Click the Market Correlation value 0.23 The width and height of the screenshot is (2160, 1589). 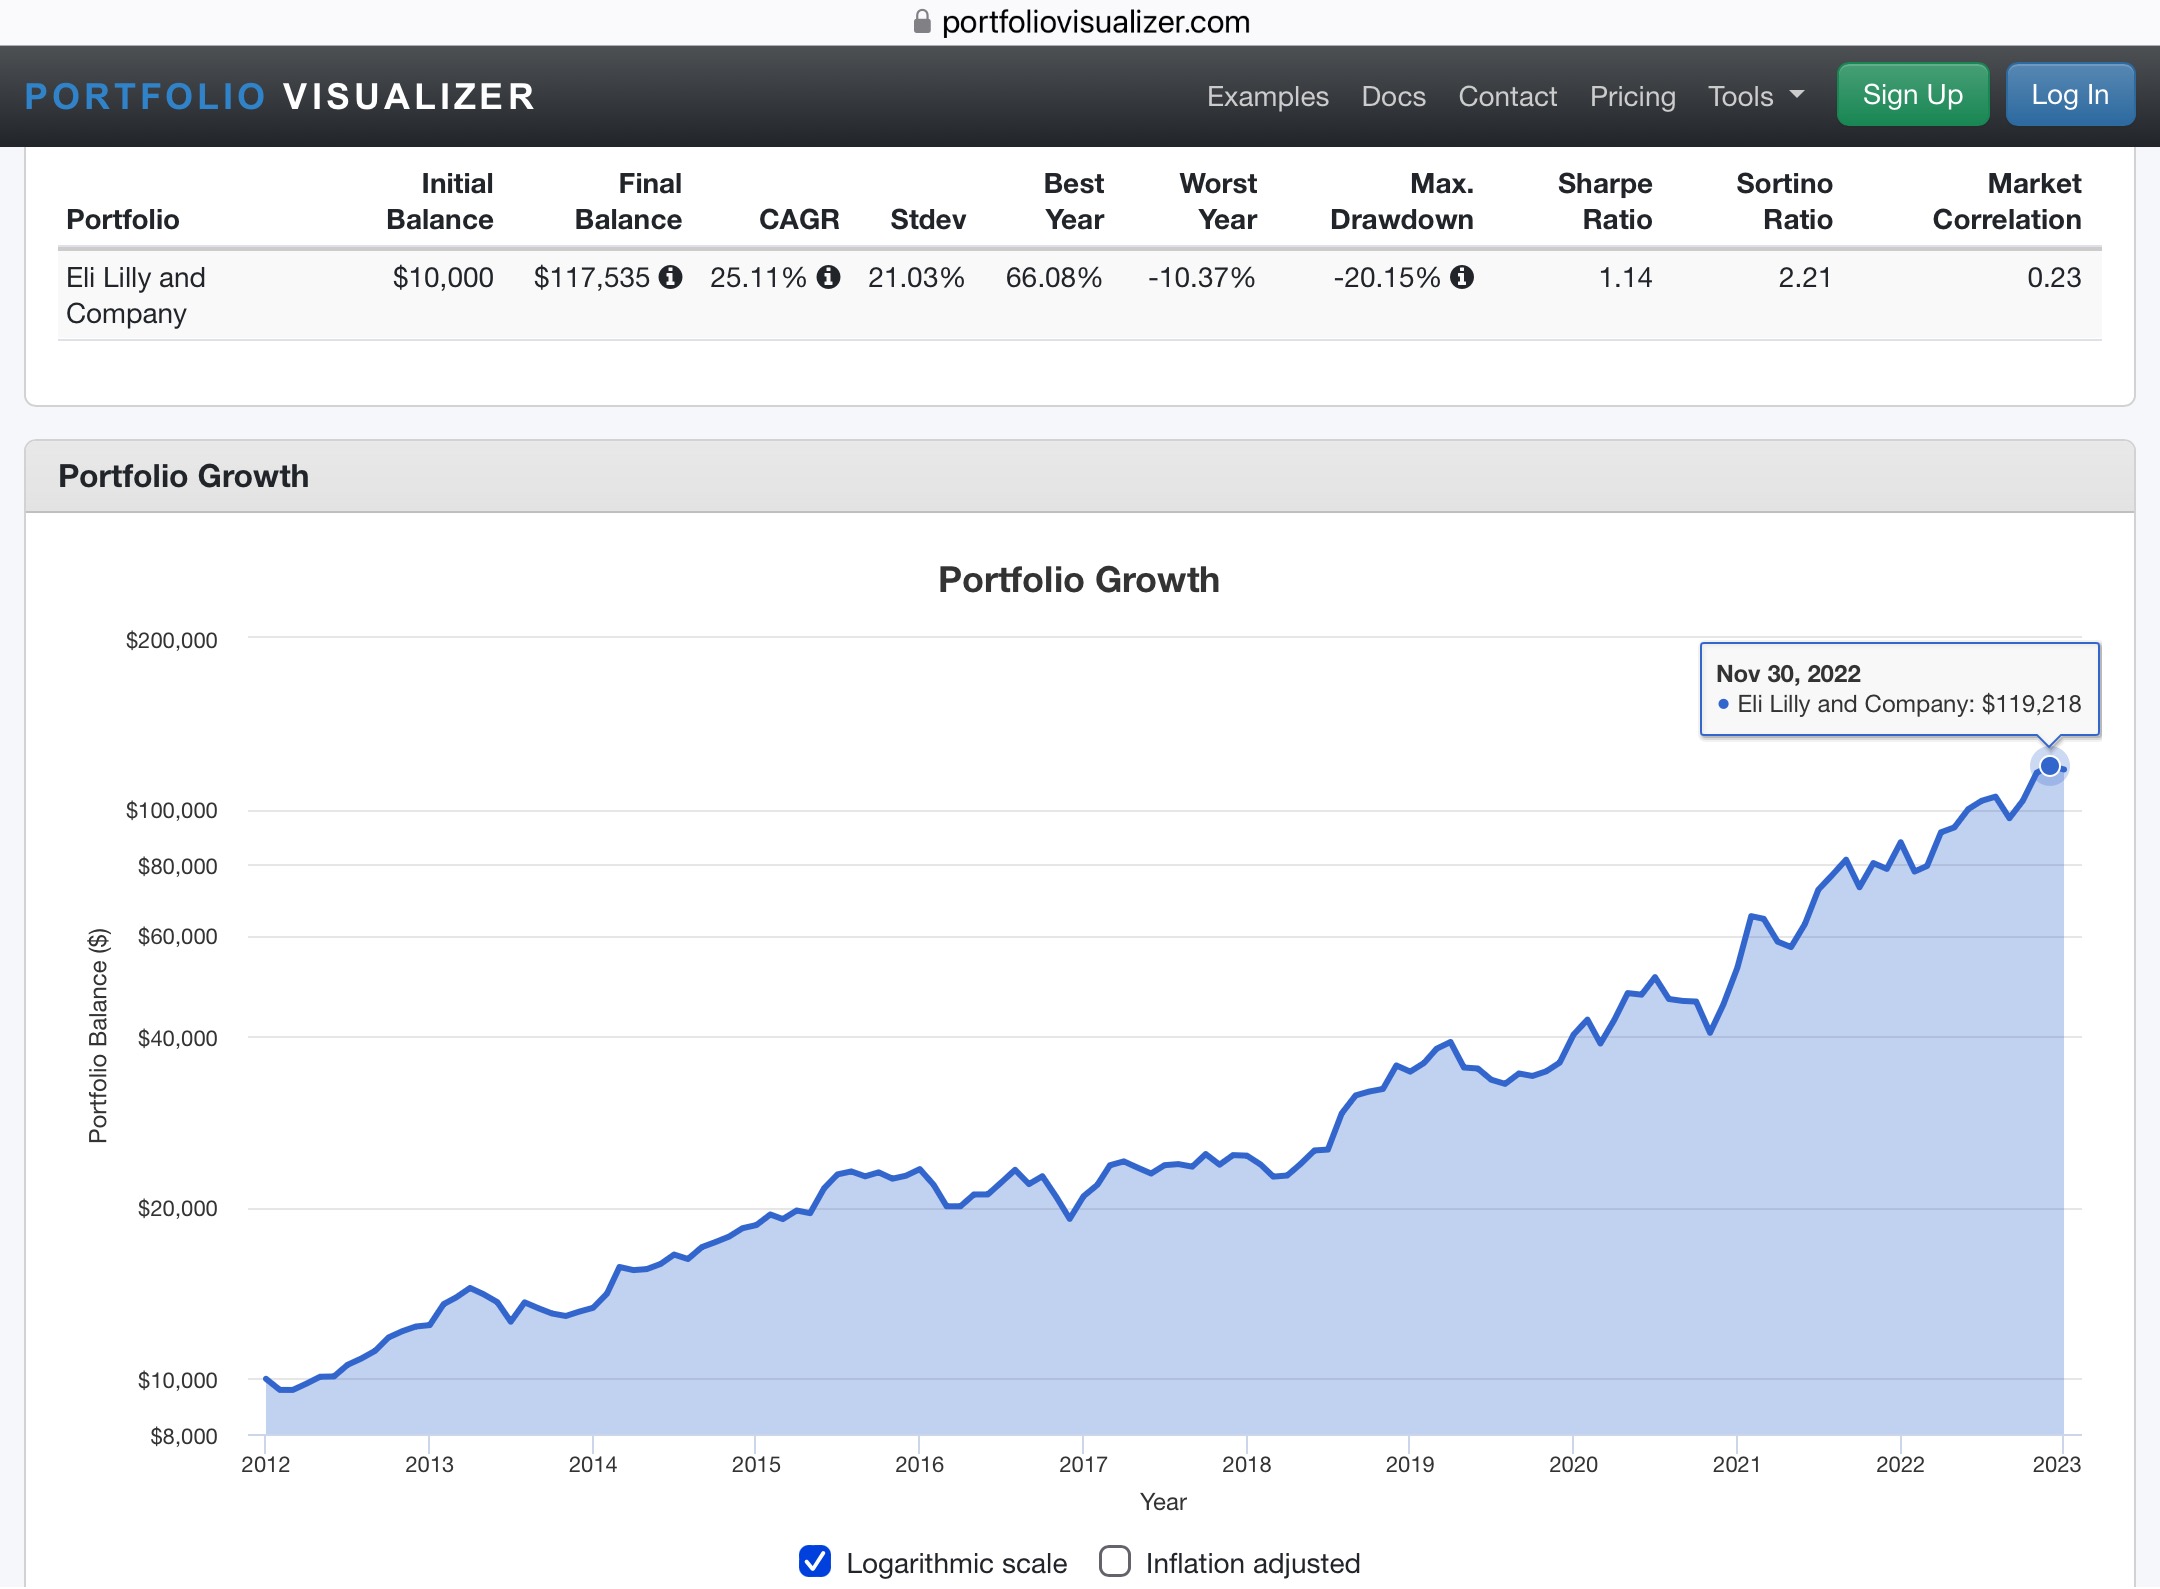point(2054,277)
